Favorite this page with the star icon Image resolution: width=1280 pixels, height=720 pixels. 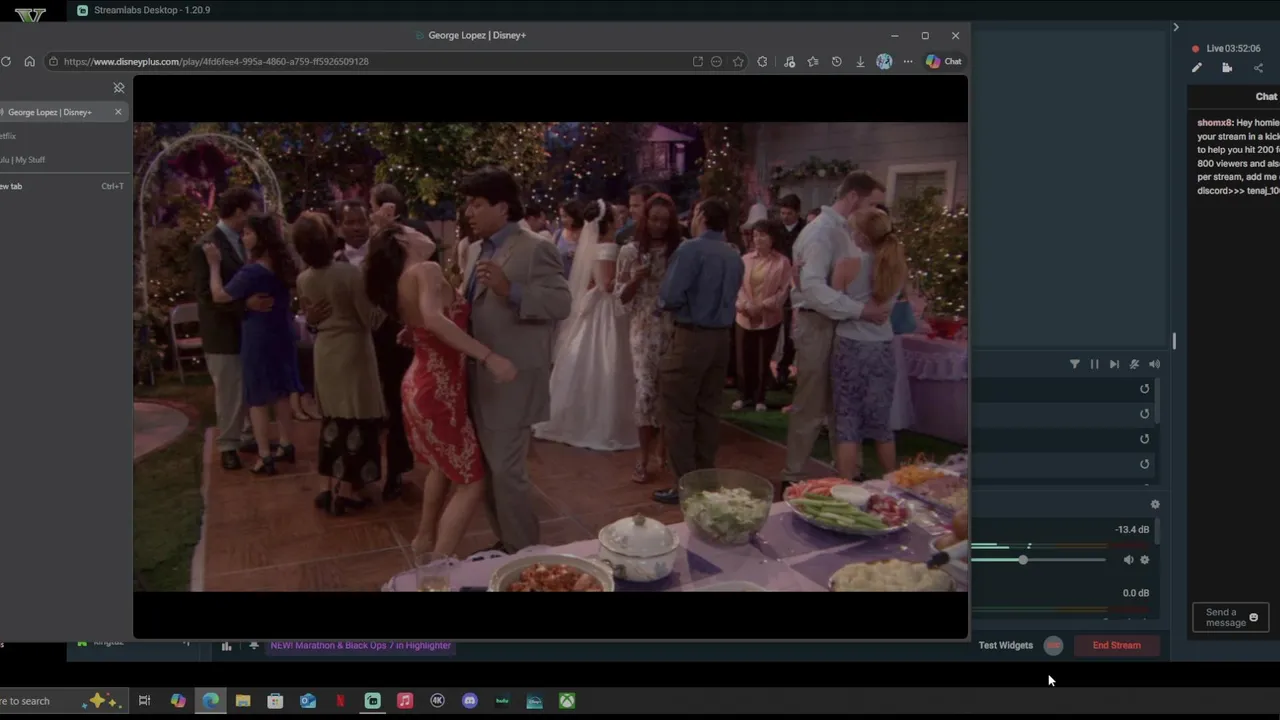(738, 61)
